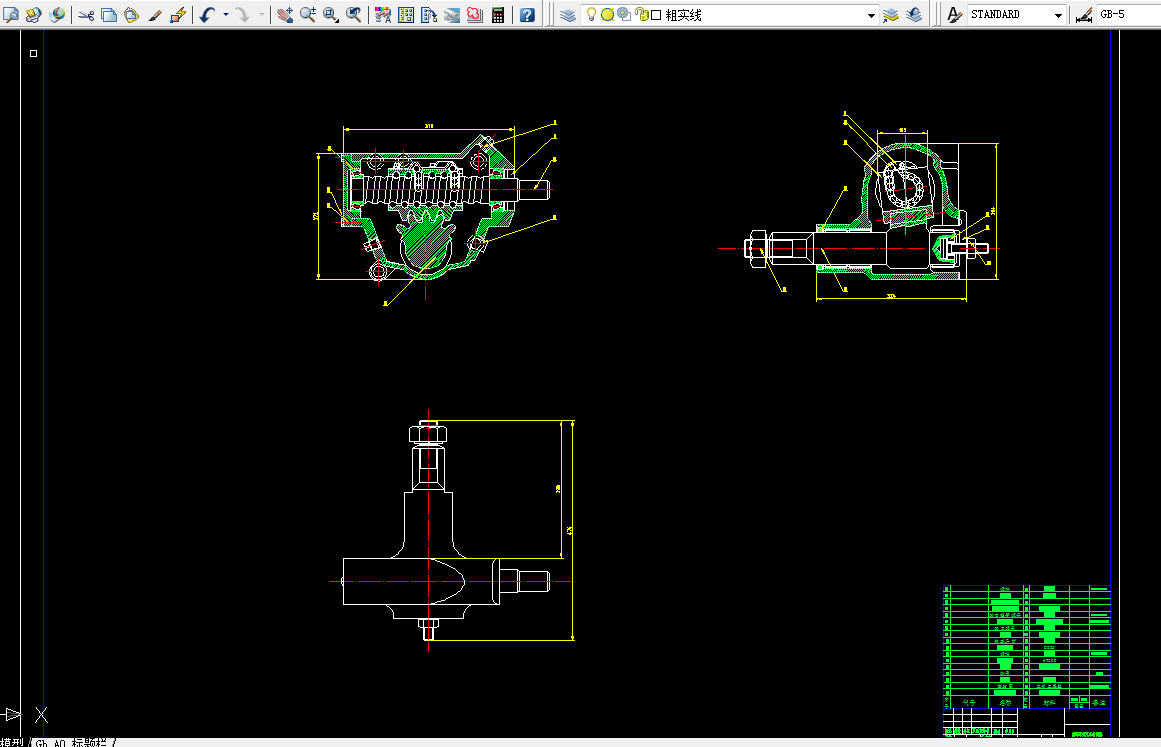Screen dimensions: 1161x747
Task: Open the Properties palette icon
Action: (x=383, y=15)
